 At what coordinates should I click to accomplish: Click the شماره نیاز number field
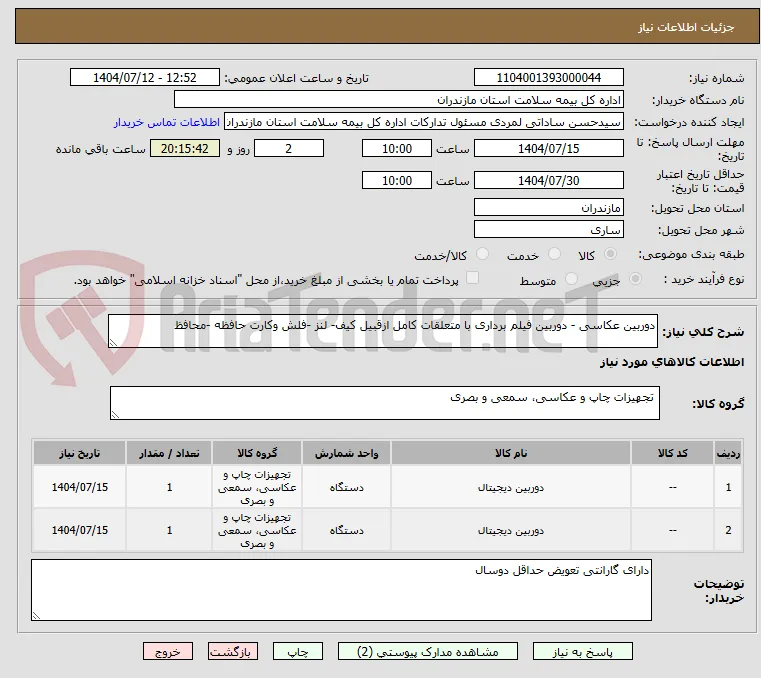548,77
